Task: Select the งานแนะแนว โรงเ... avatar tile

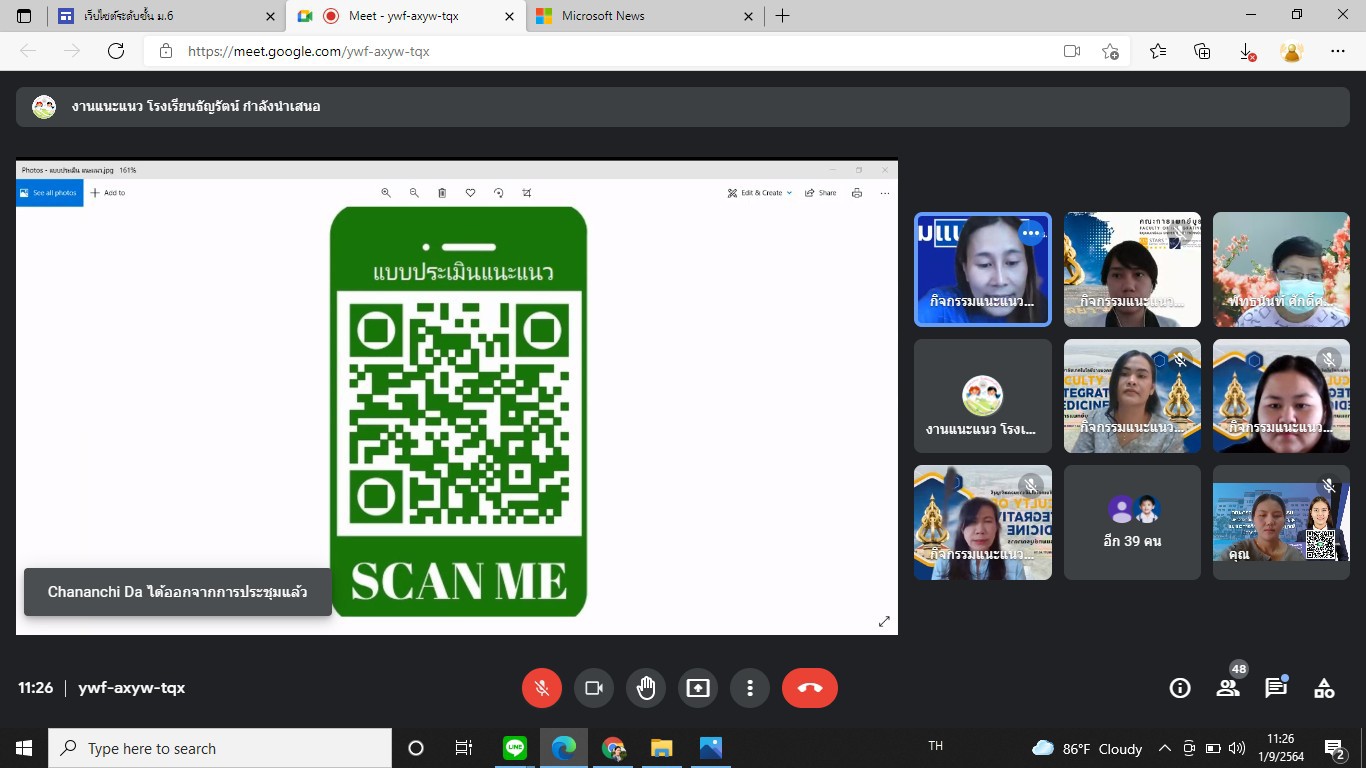Action: point(983,396)
